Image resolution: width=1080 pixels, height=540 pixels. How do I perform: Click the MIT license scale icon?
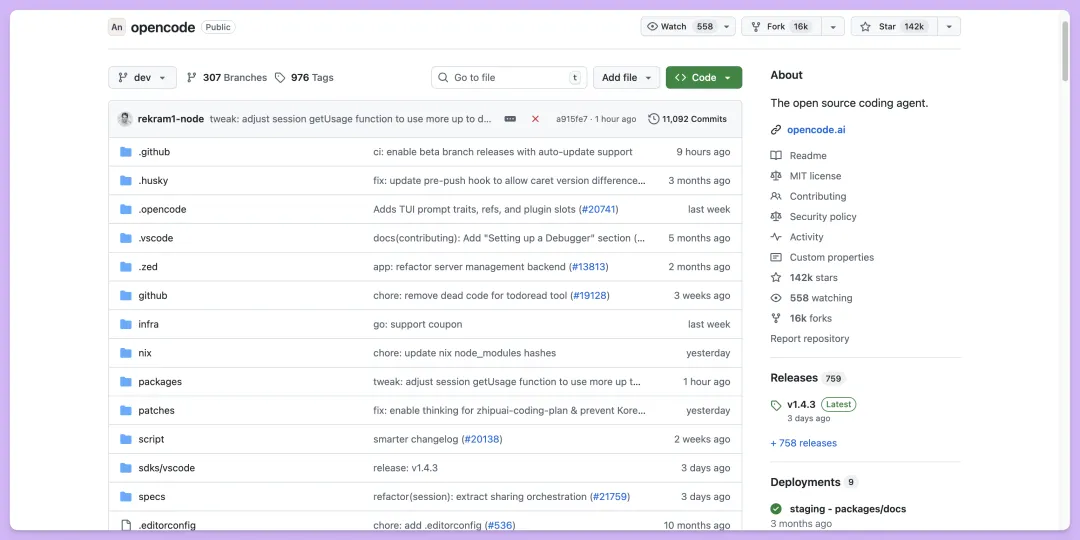pyautogui.click(x=776, y=176)
